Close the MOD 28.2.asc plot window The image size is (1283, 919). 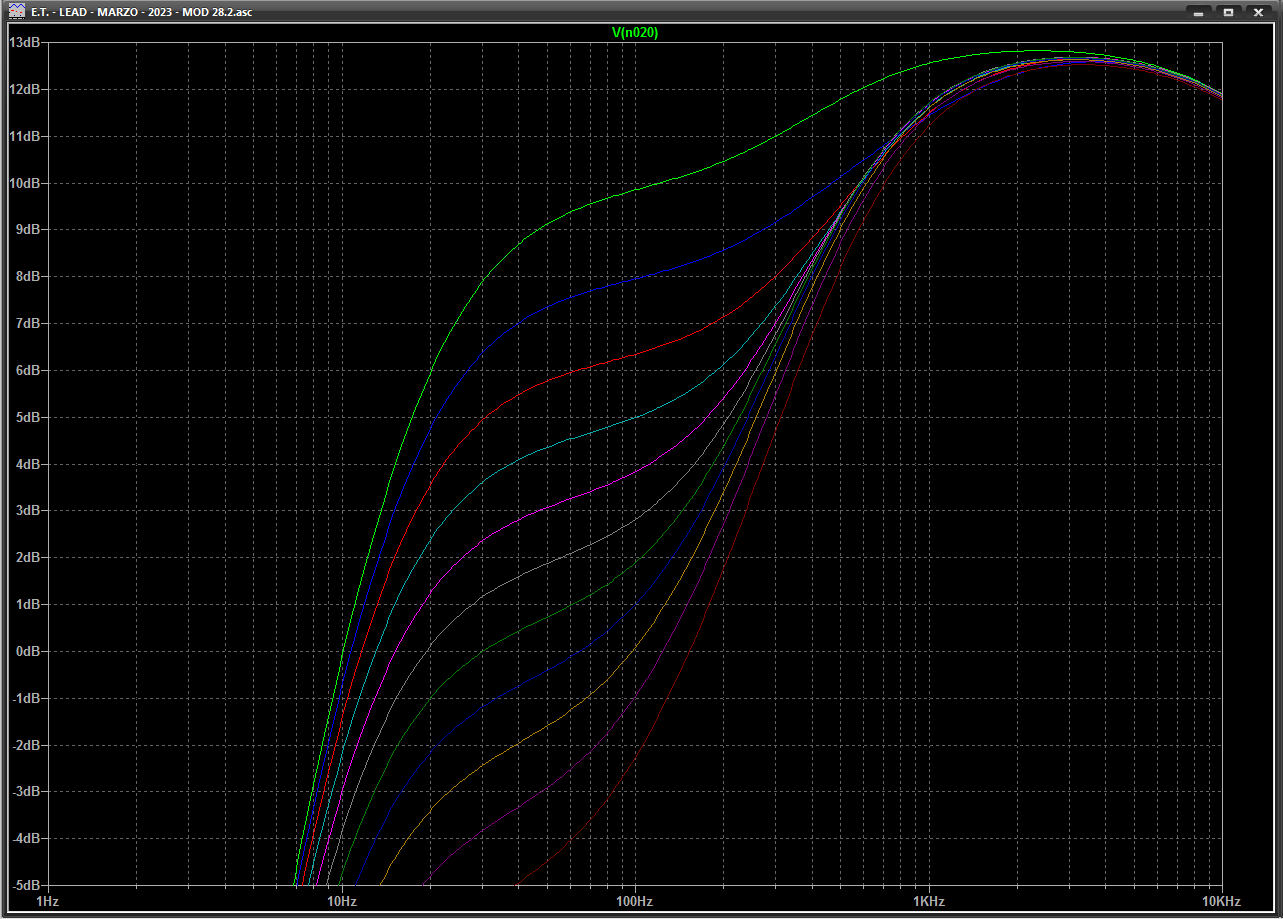1258,12
